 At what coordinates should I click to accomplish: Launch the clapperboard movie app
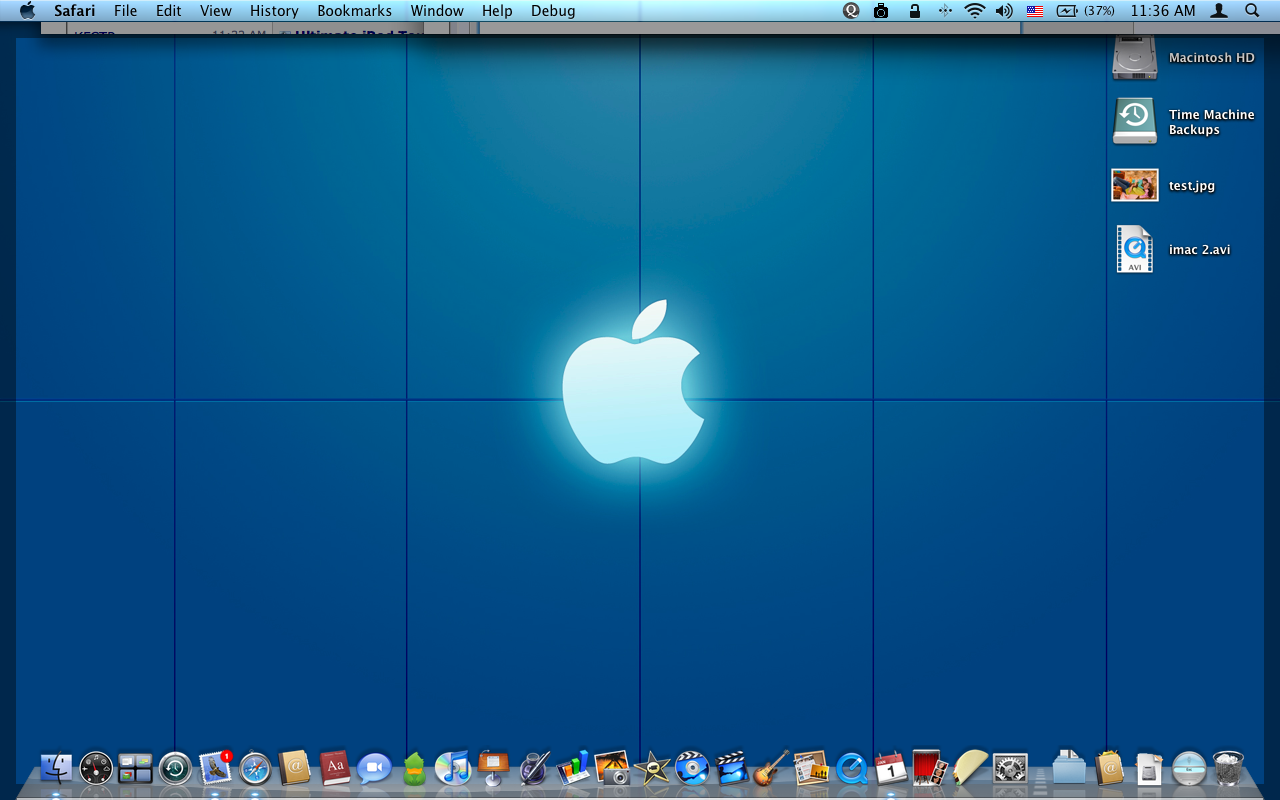click(x=732, y=768)
